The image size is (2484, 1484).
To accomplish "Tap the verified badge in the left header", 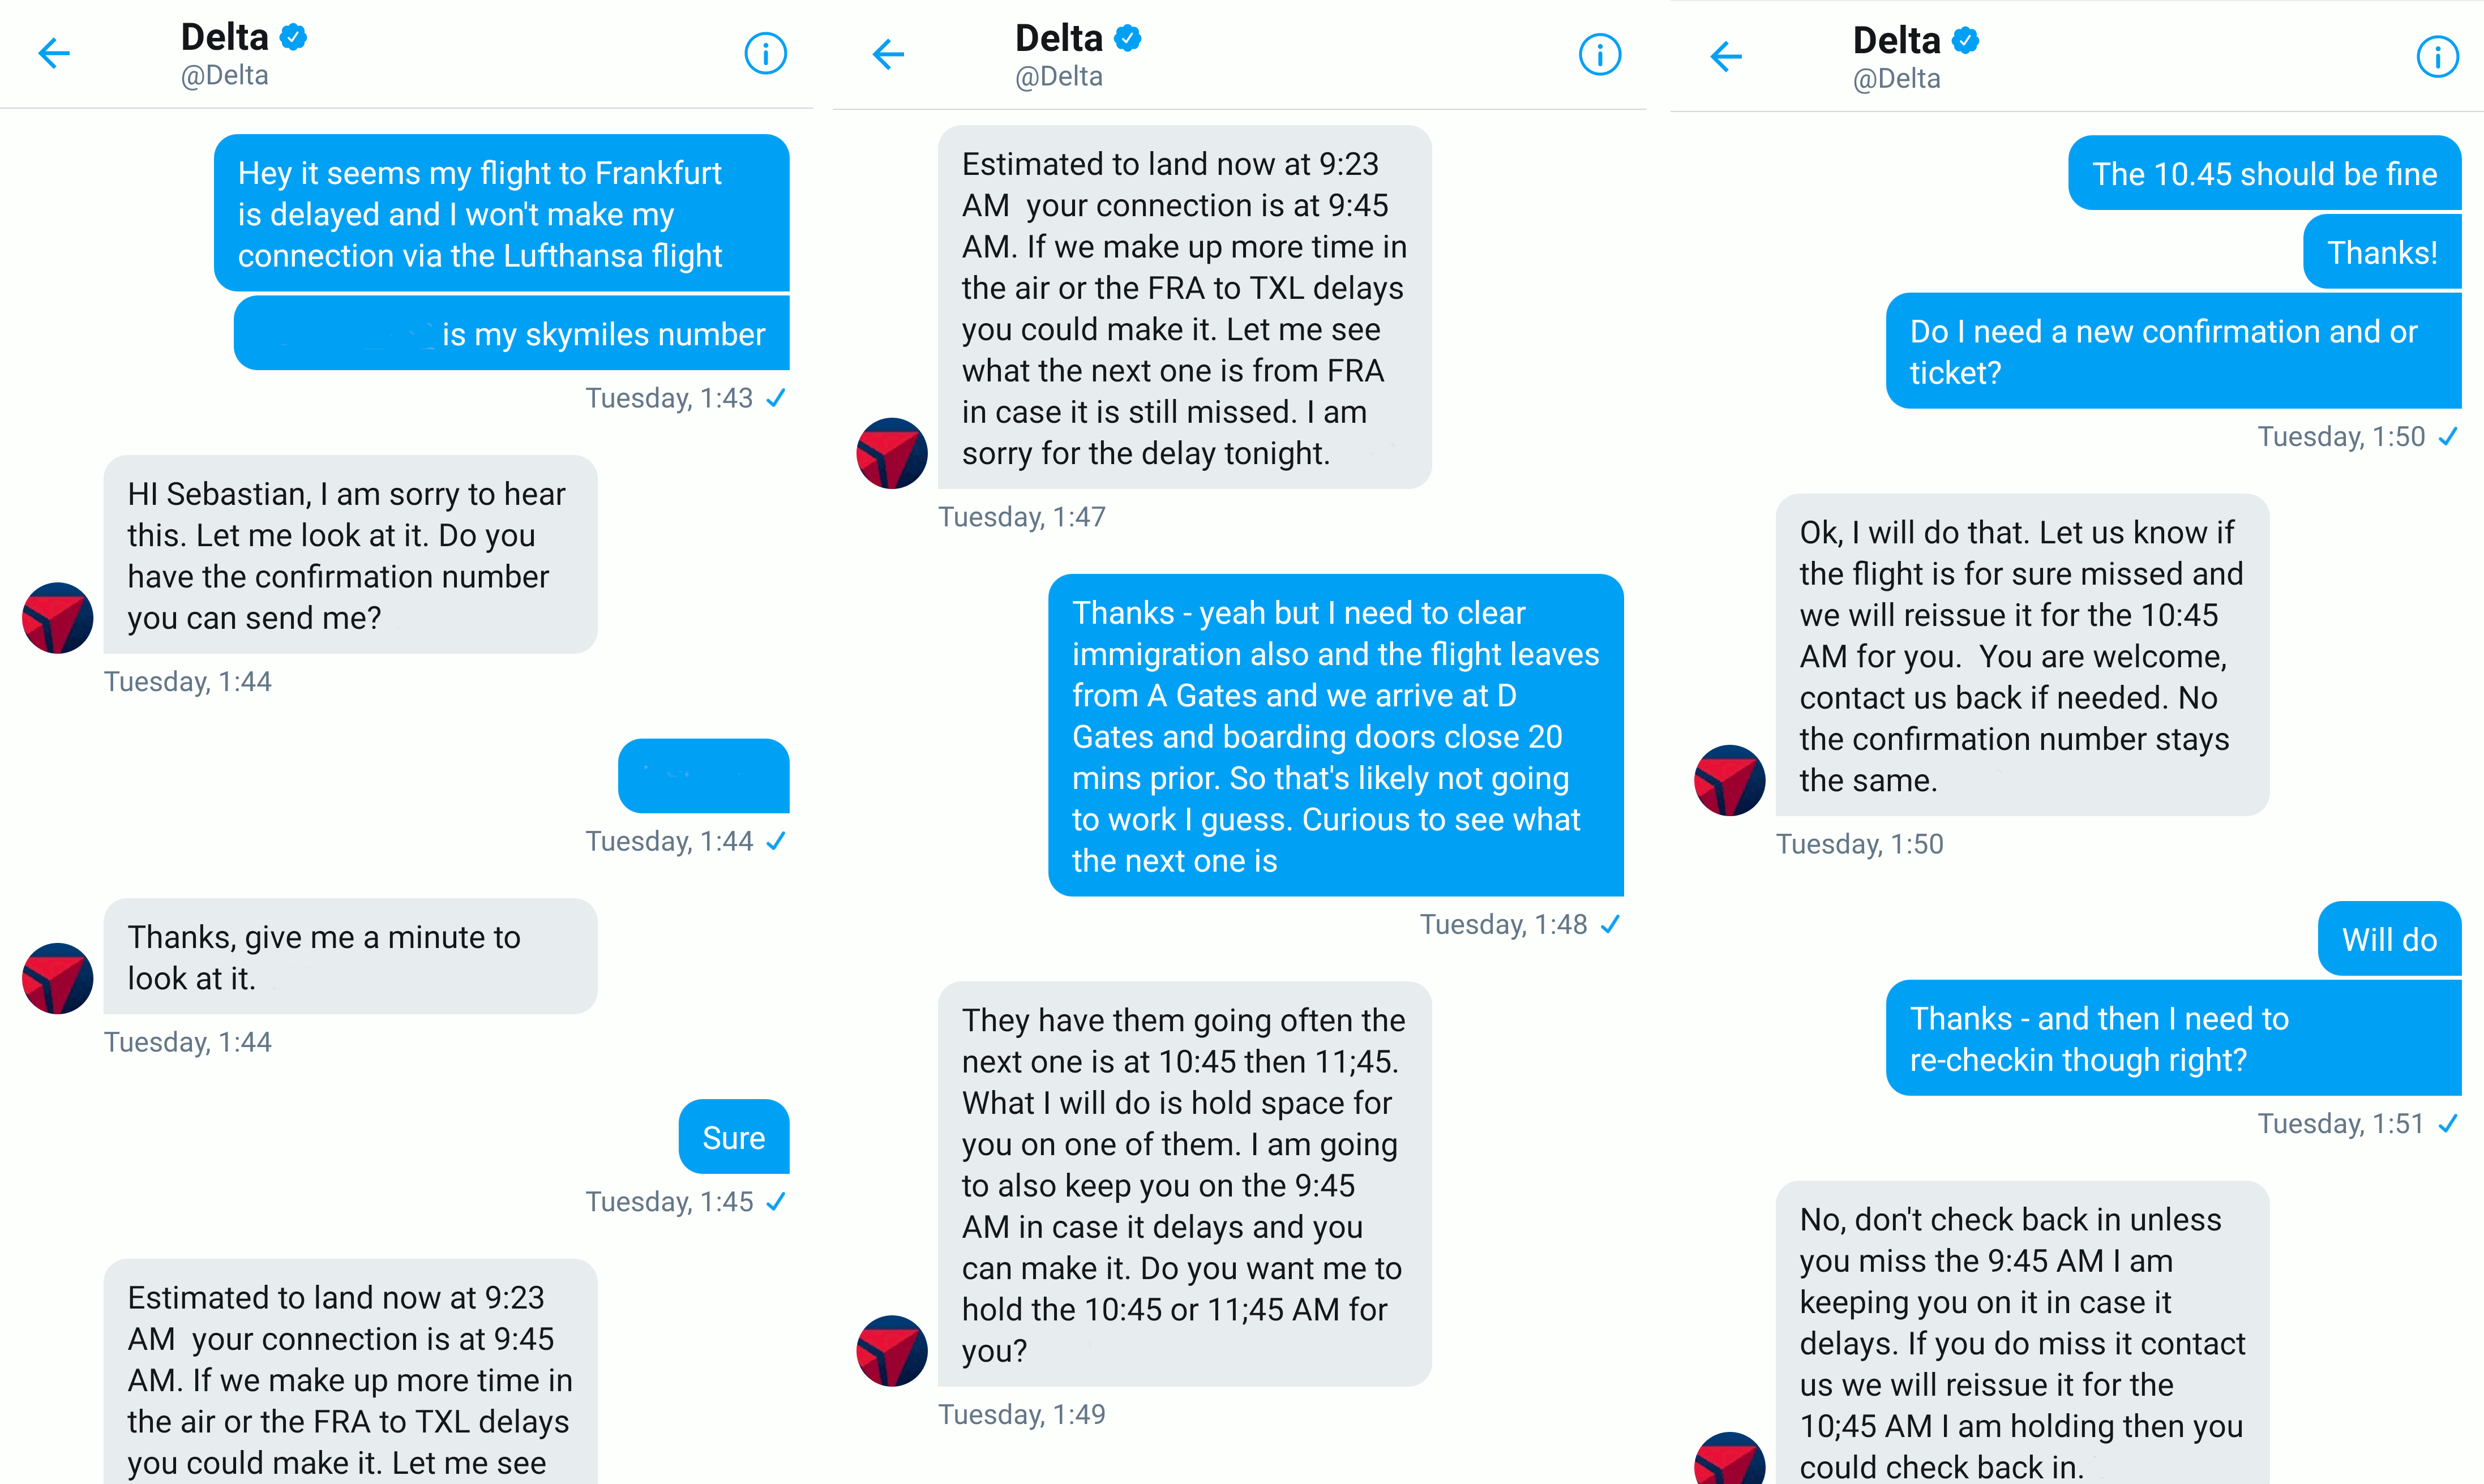I will pyautogui.click(x=294, y=38).
